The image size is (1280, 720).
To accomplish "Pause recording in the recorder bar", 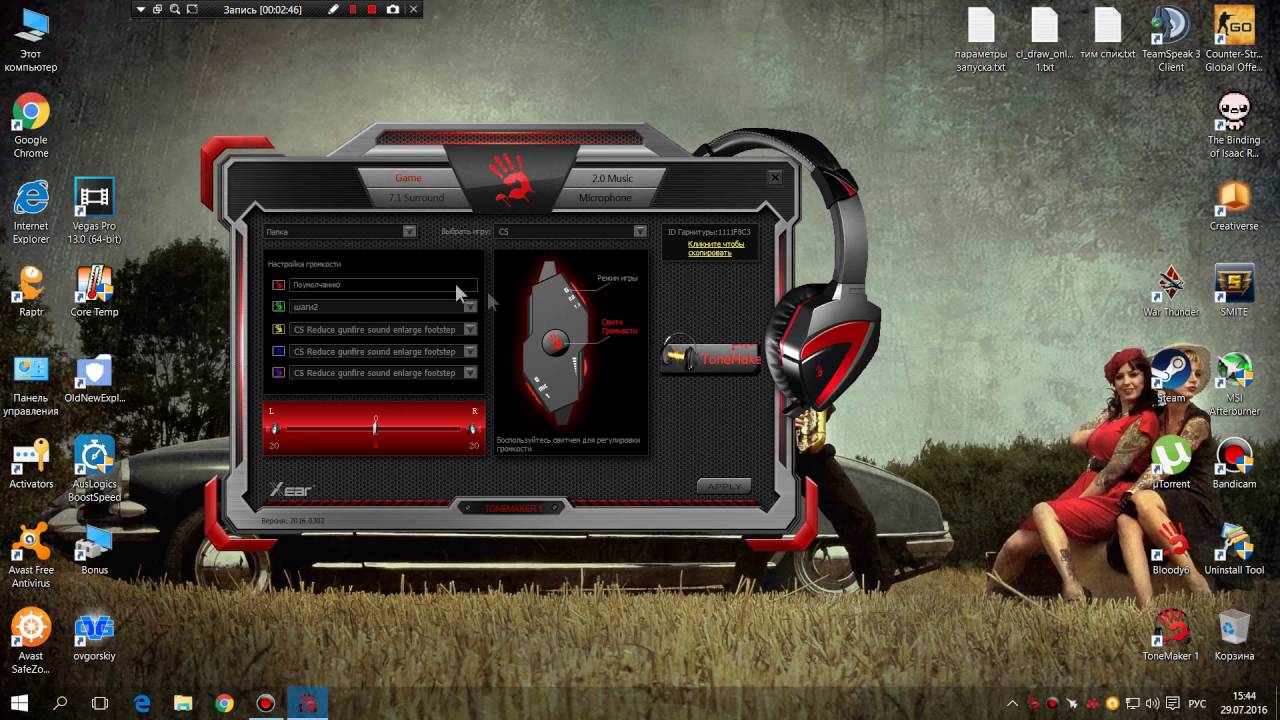I will click(353, 9).
